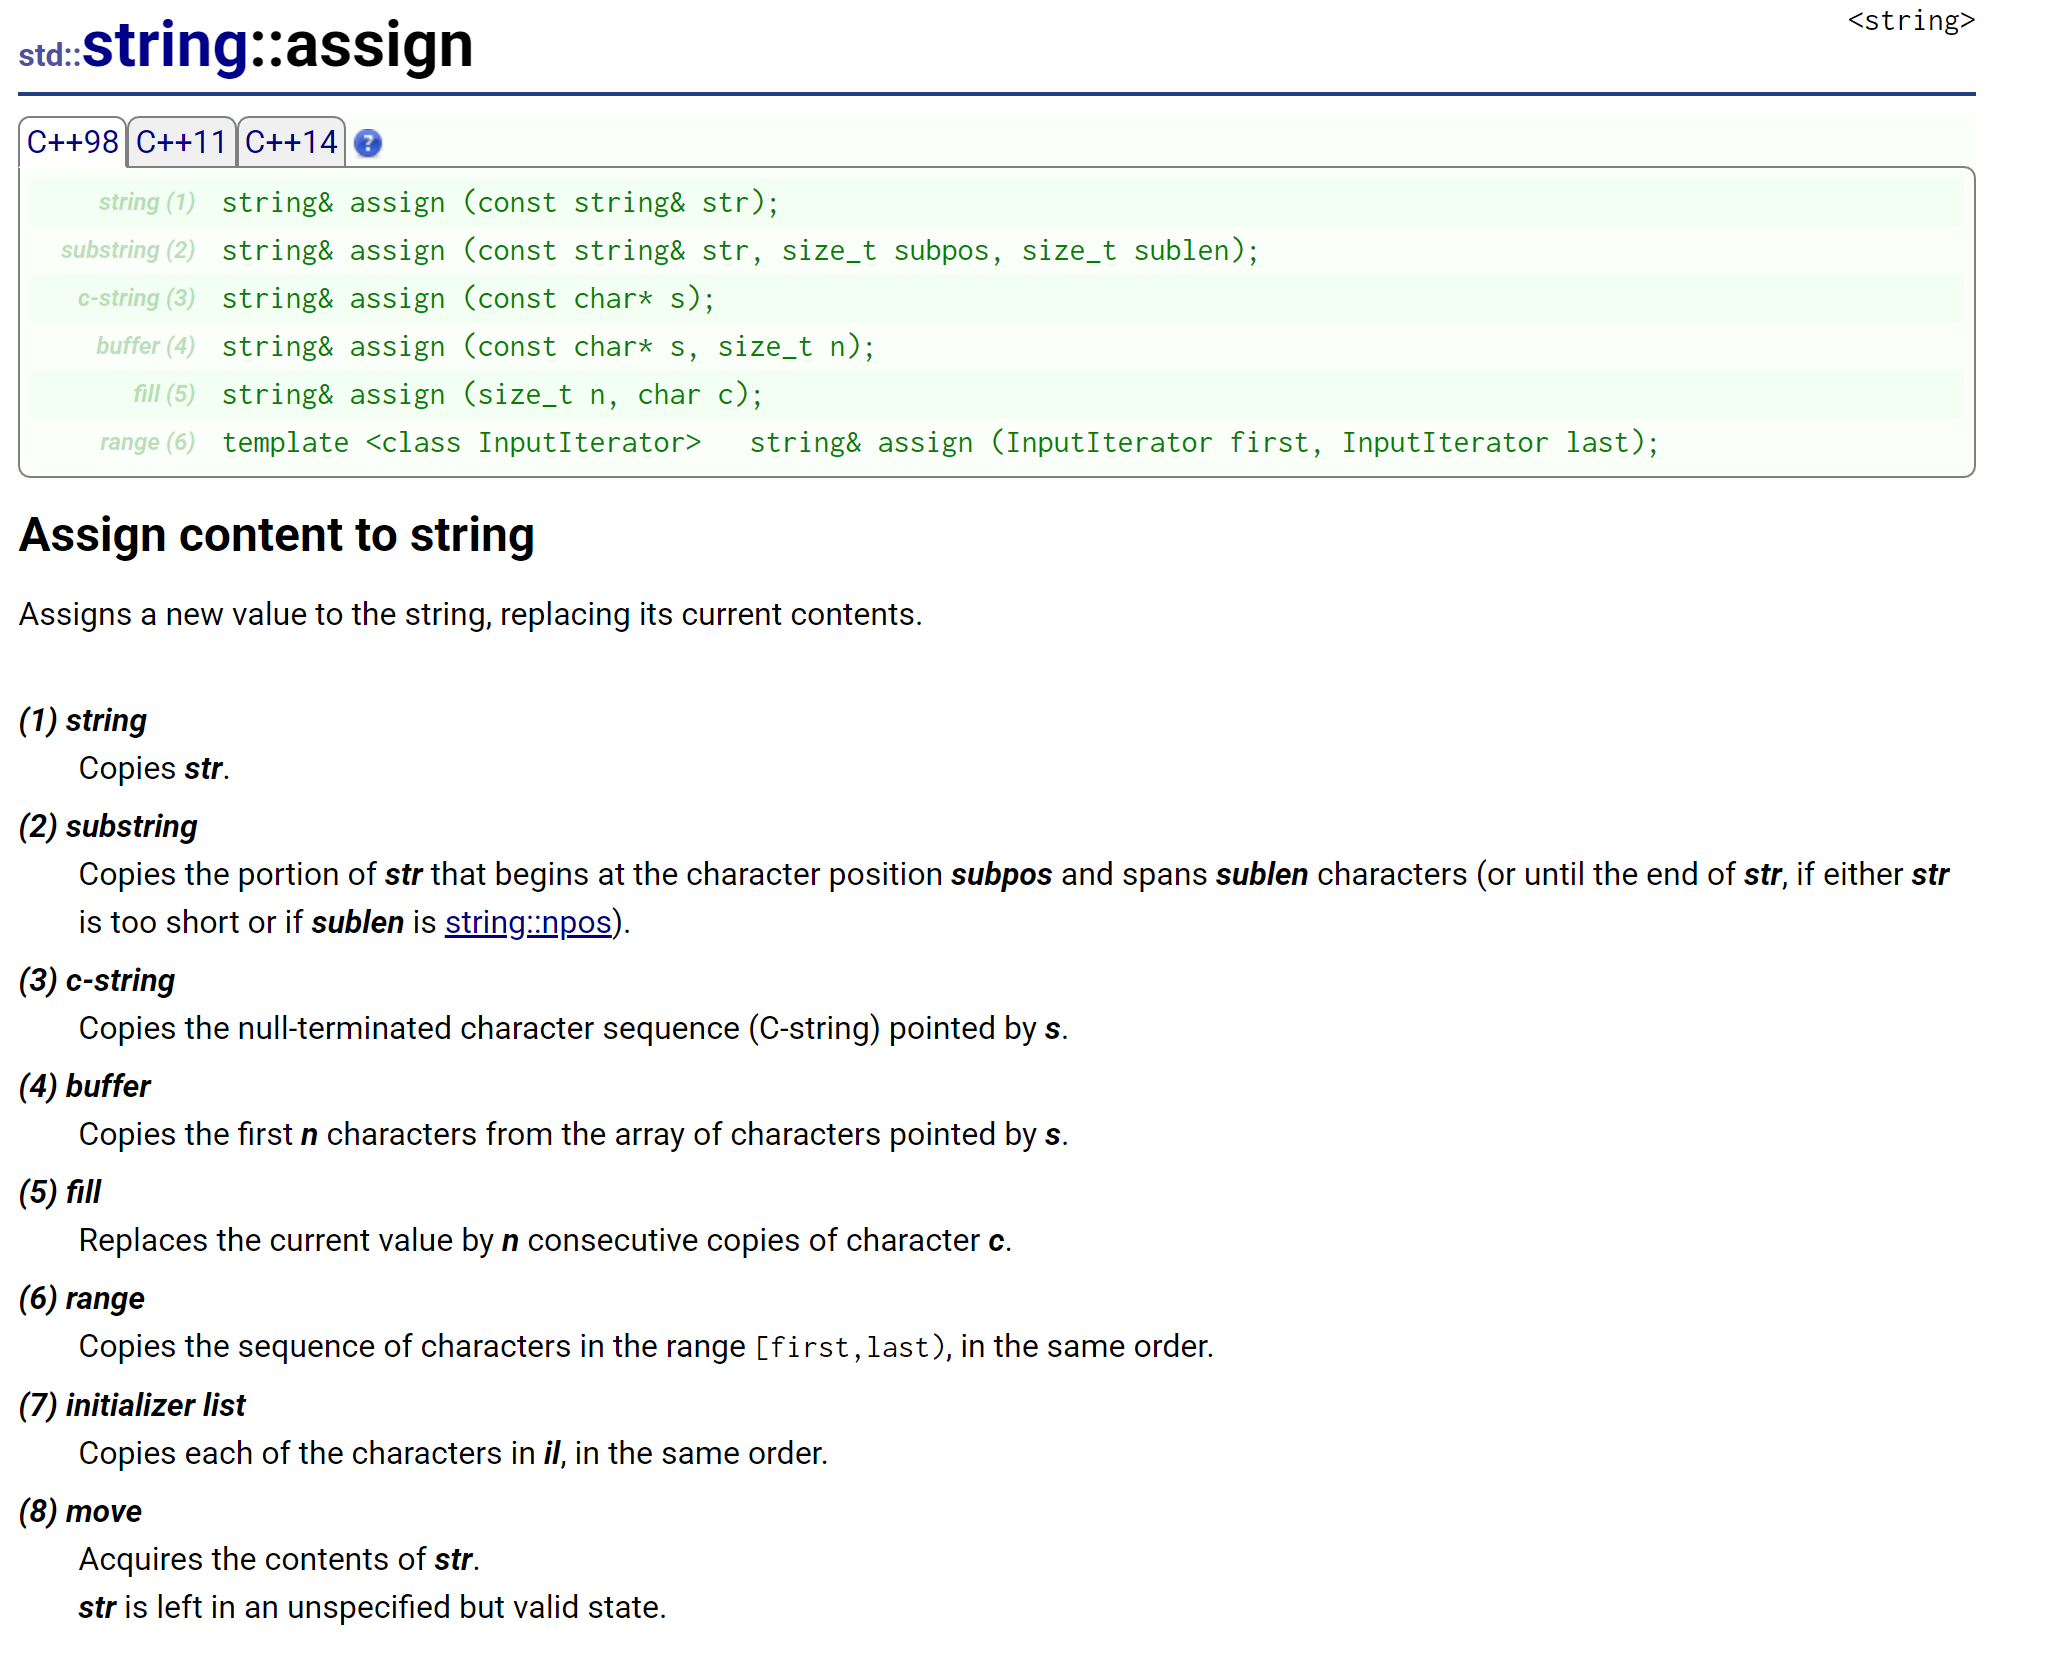Switch to the C++14 tab
The height and width of the screenshot is (1657, 2059).
pos(291,142)
